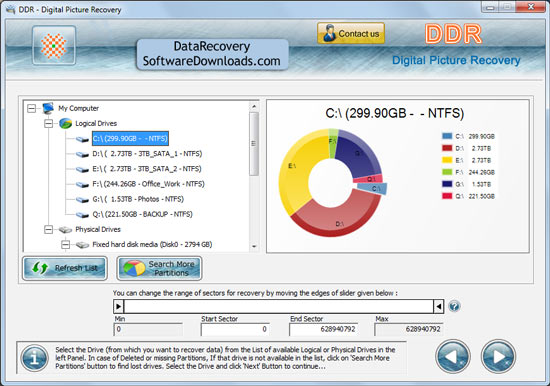Click the yellow E:\ legend swatch

tap(447, 160)
